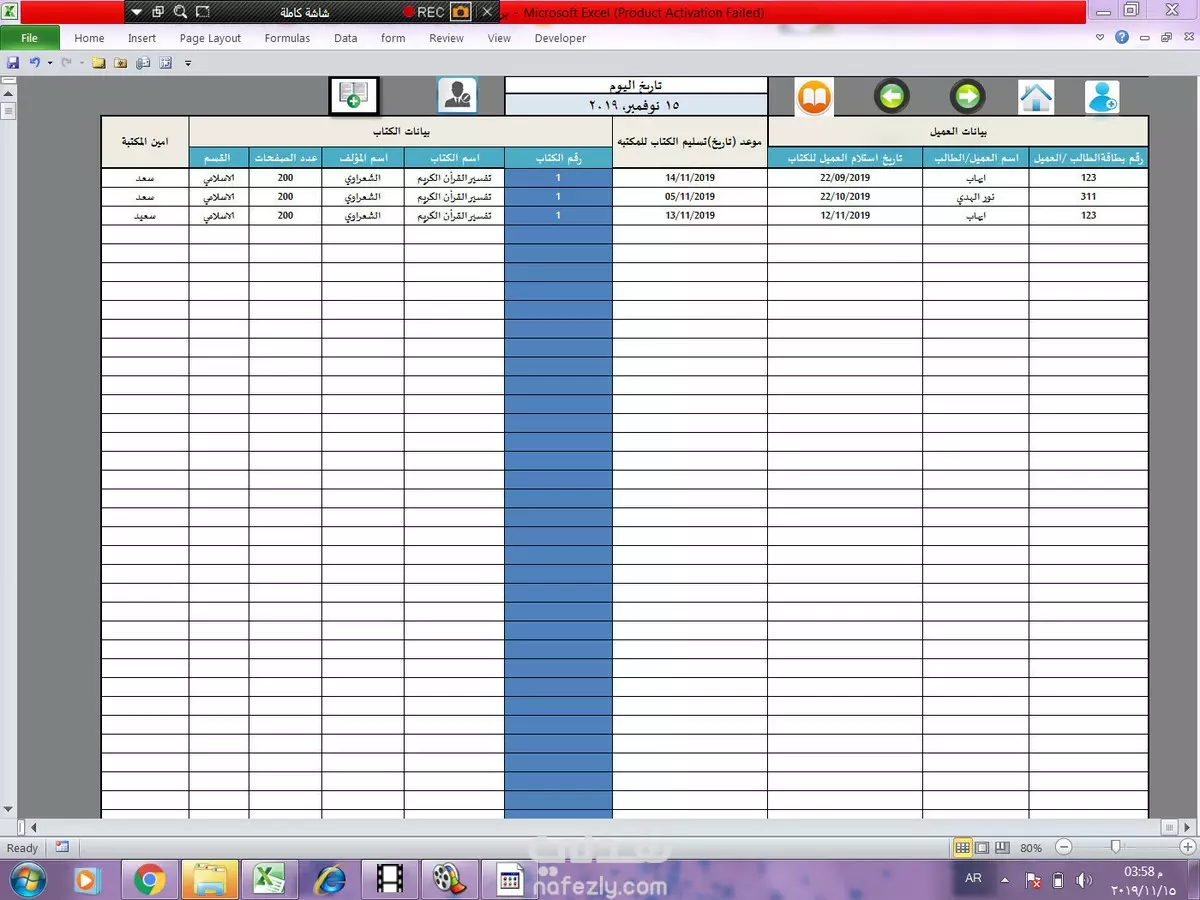Viewport: 1200px width, 900px height.
Task: Click the librarian profile edit icon
Action: (457, 95)
